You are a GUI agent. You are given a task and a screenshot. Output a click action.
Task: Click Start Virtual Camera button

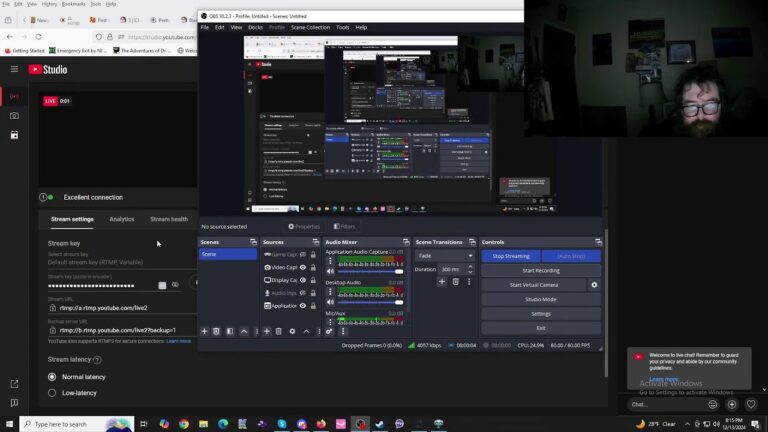point(533,285)
